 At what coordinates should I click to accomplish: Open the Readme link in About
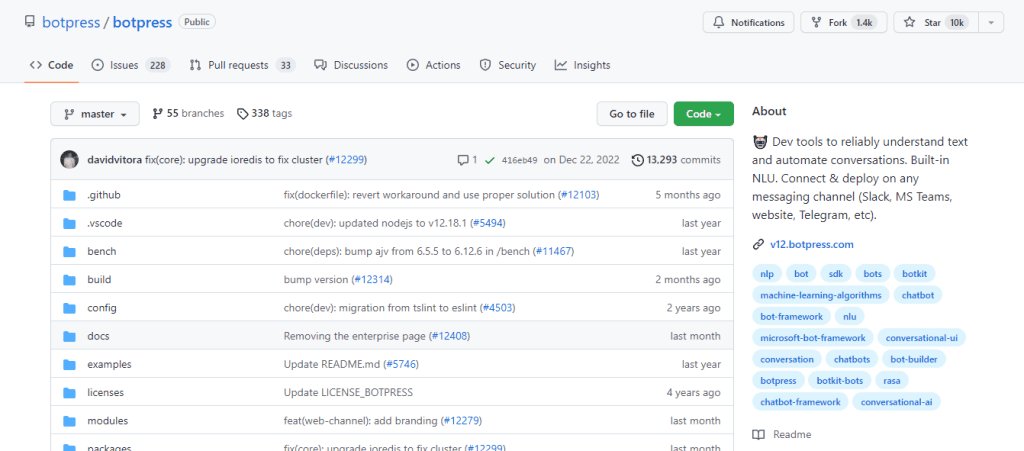coord(782,435)
